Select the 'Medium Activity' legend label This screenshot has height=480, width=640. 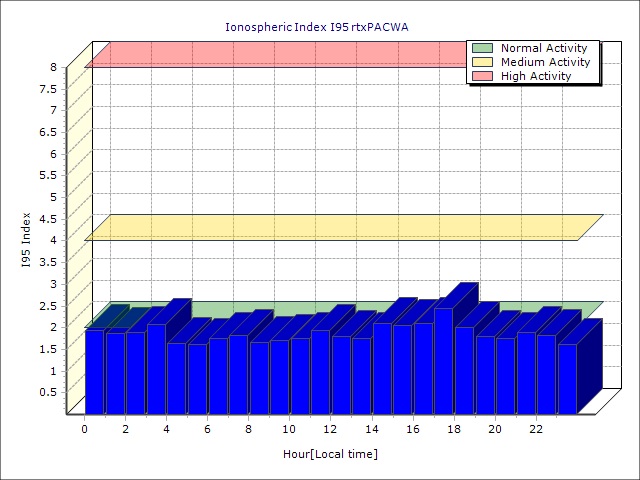point(545,62)
